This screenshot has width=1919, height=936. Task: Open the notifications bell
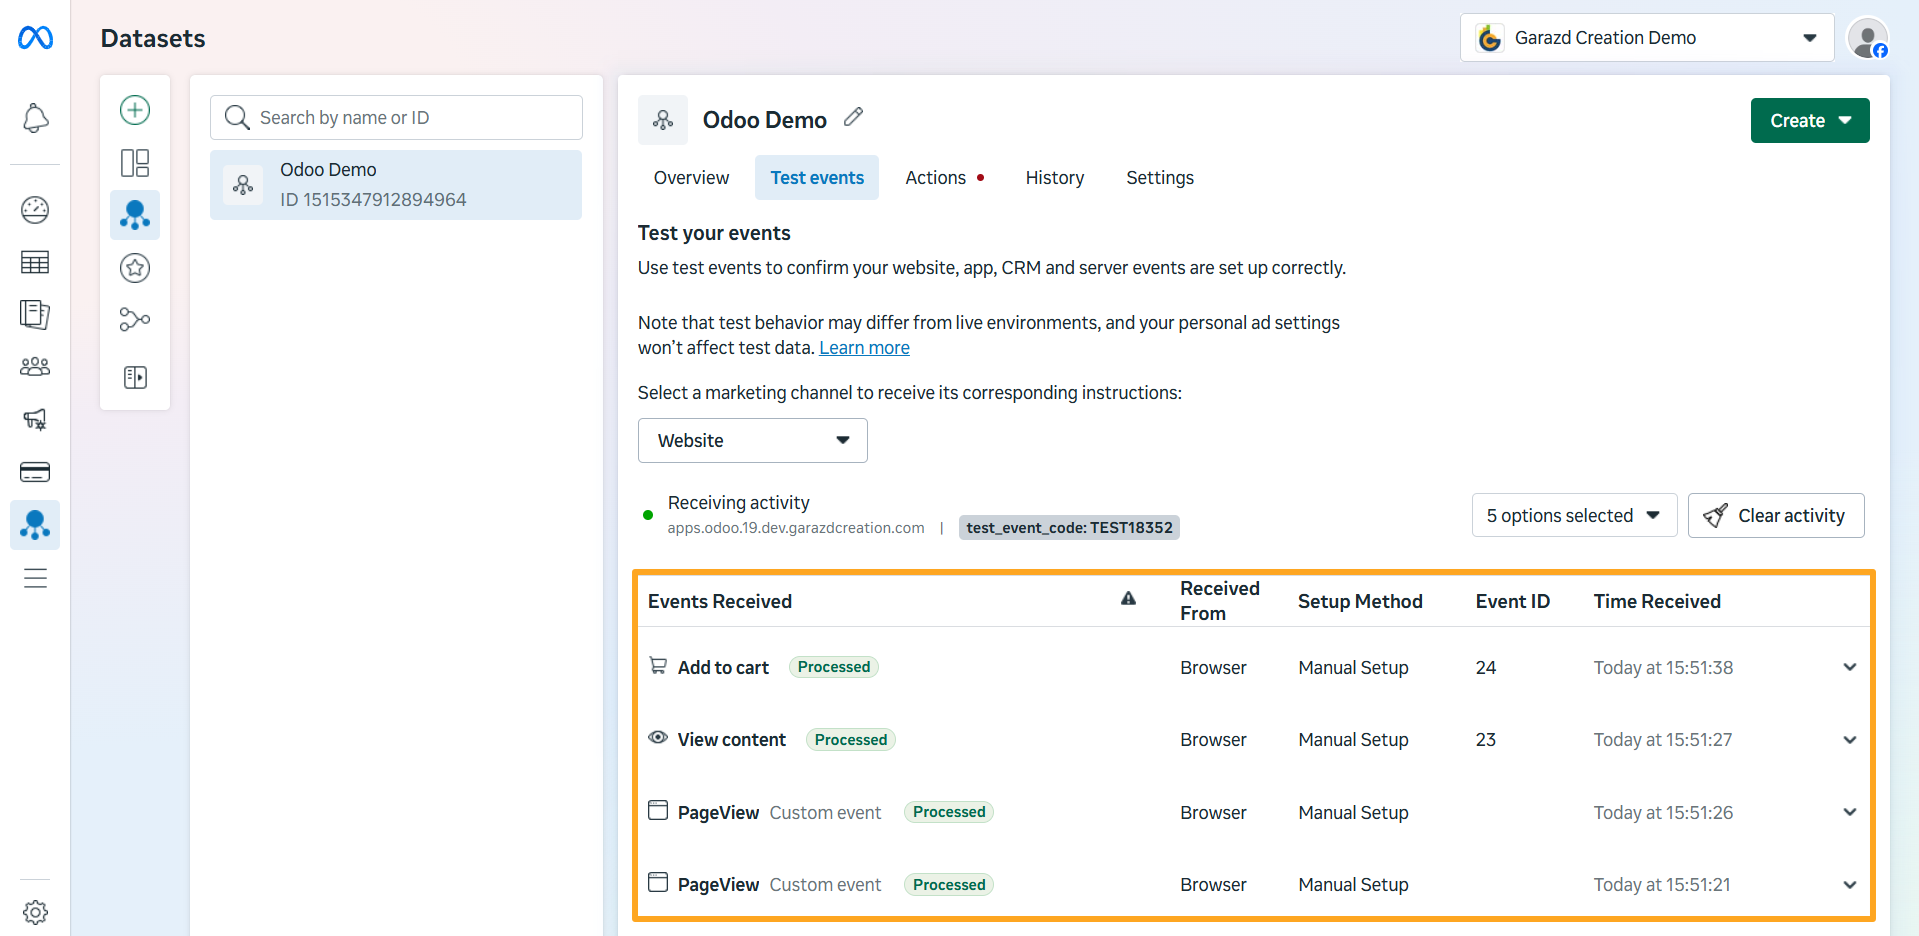(x=35, y=118)
